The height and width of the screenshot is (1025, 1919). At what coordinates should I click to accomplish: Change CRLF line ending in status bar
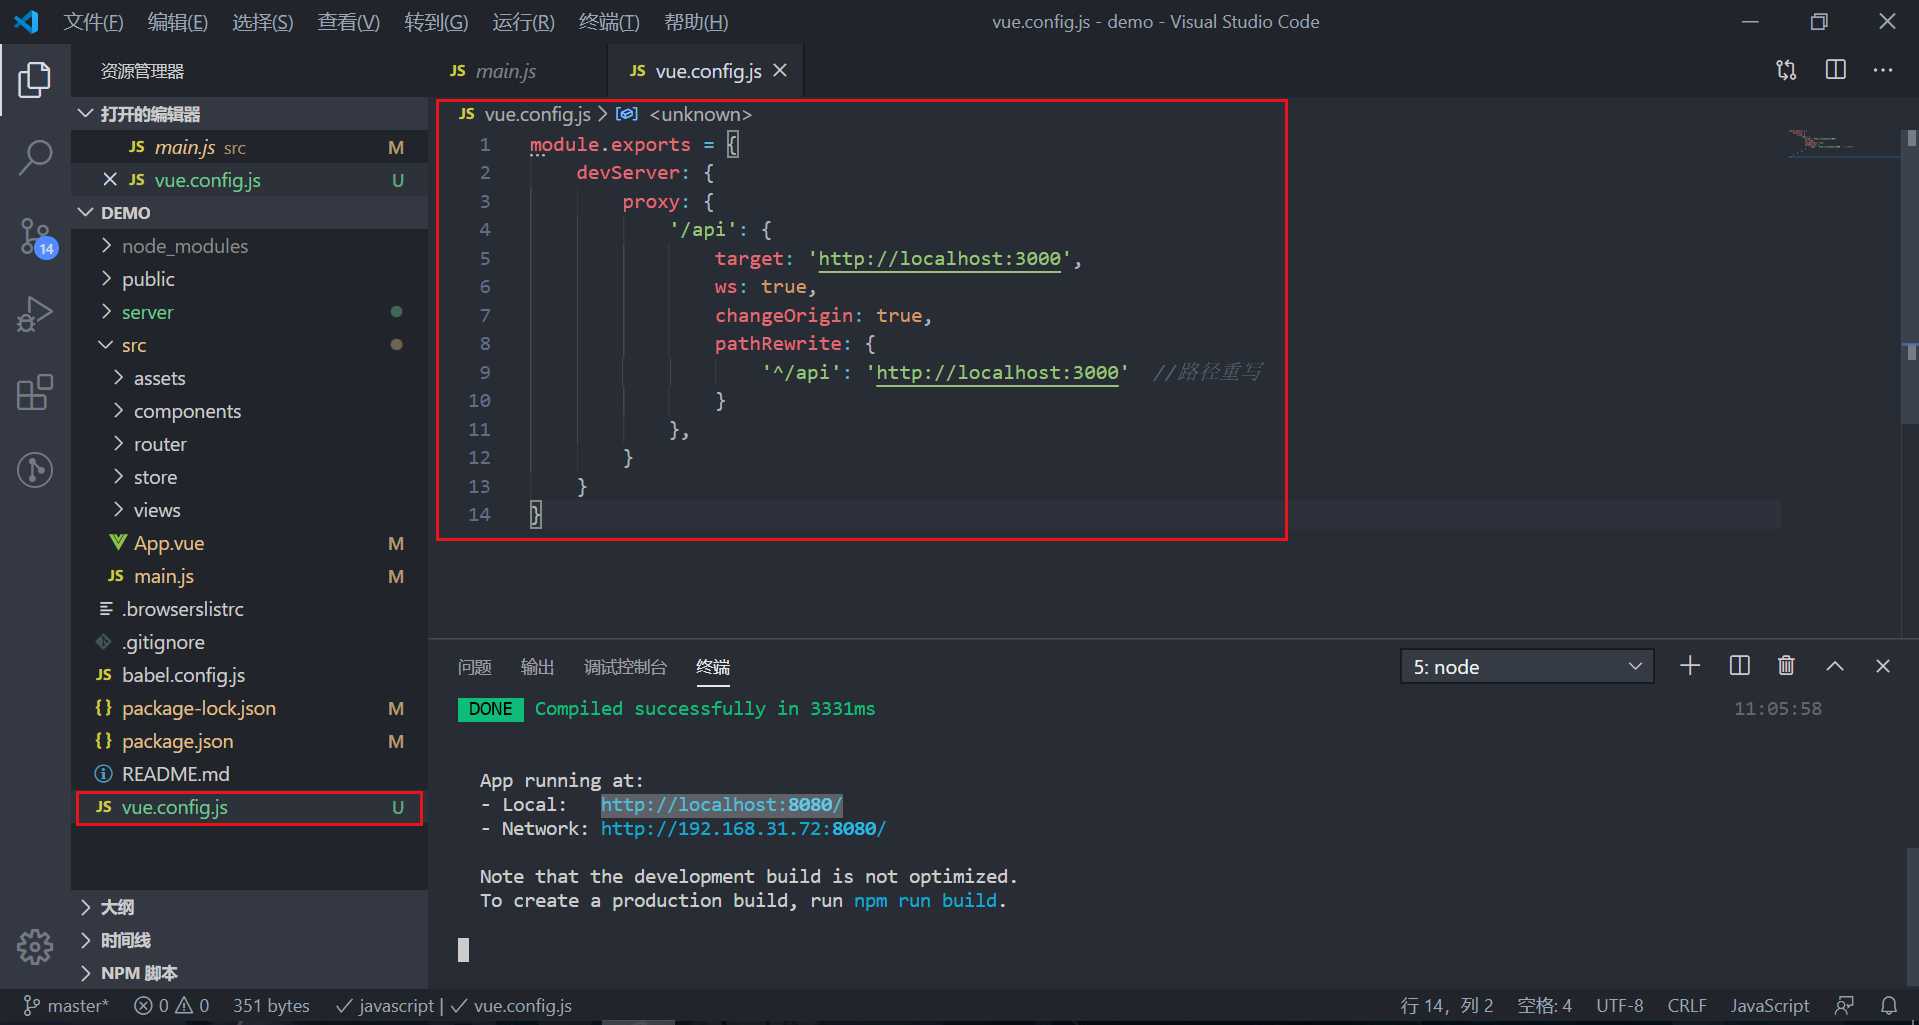coord(1687,1006)
